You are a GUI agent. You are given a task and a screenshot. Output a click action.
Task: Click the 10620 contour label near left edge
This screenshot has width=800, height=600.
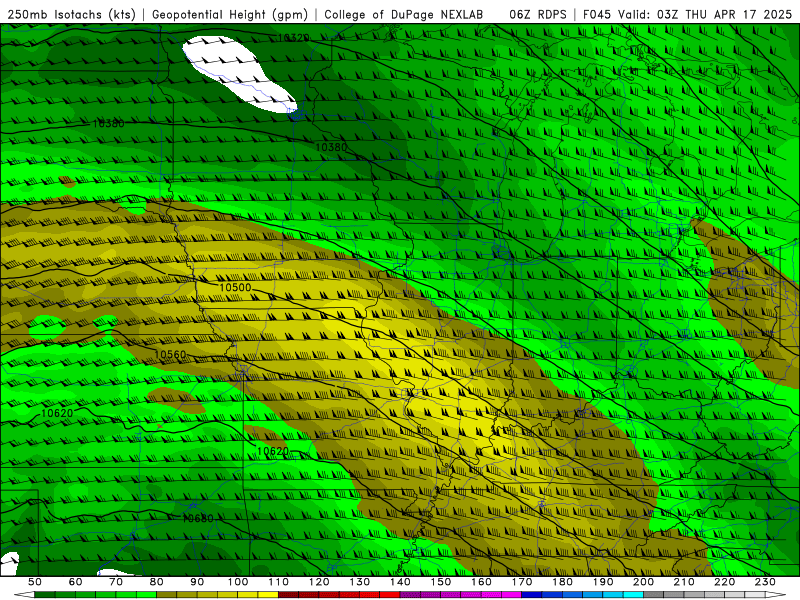pyautogui.click(x=57, y=413)
